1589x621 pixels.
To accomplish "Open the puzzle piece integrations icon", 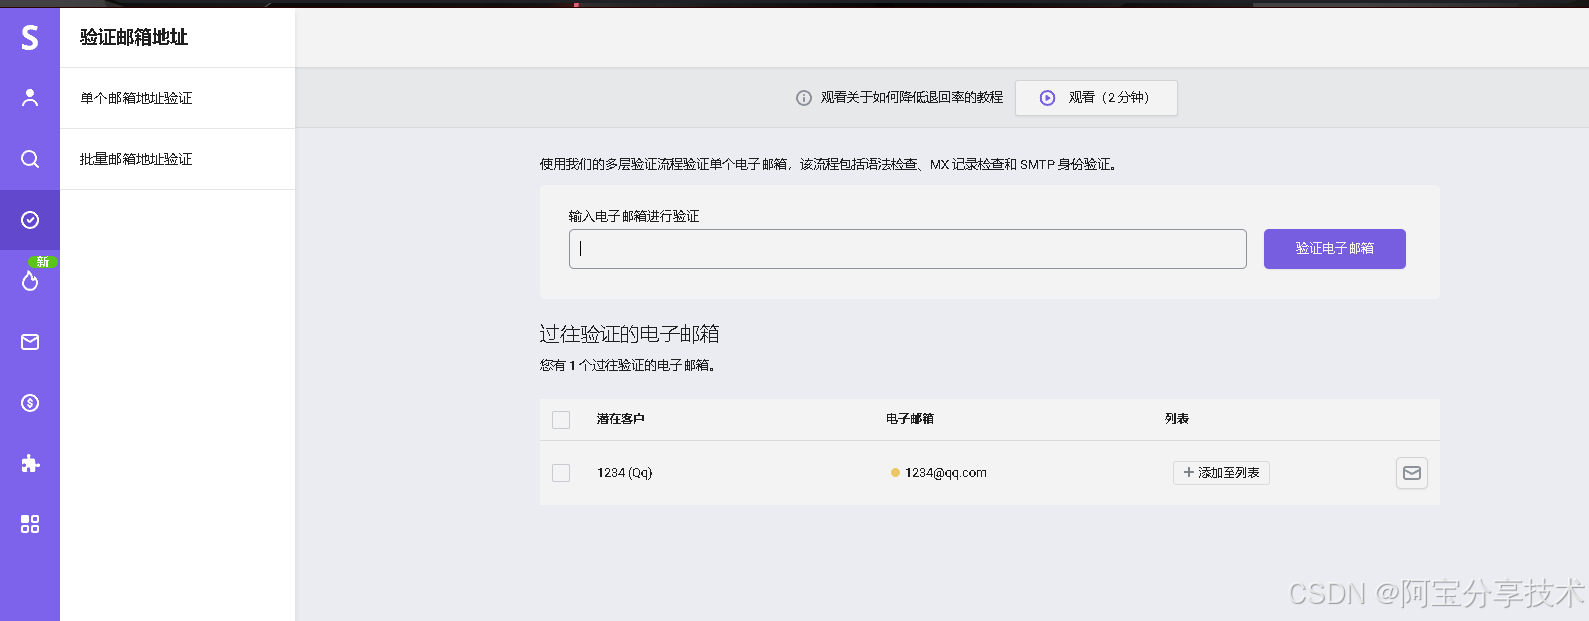I will [x=30, y=464].
